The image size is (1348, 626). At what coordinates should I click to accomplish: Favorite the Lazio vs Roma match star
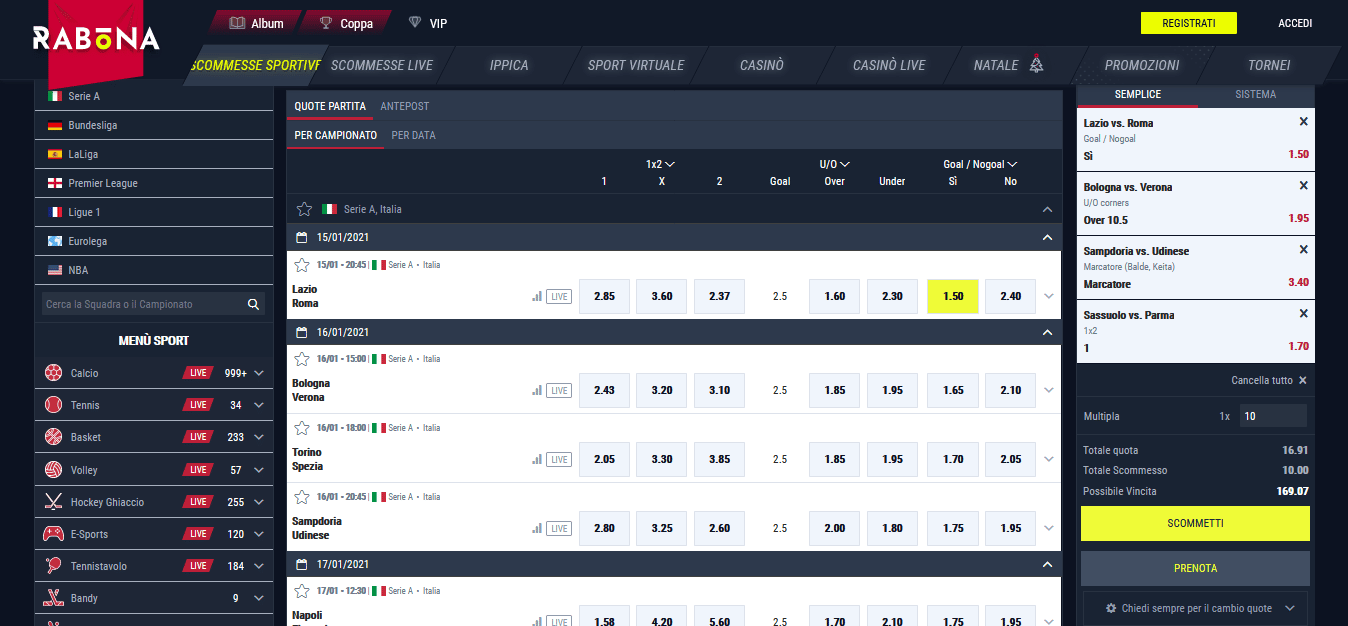pos(302,265)
